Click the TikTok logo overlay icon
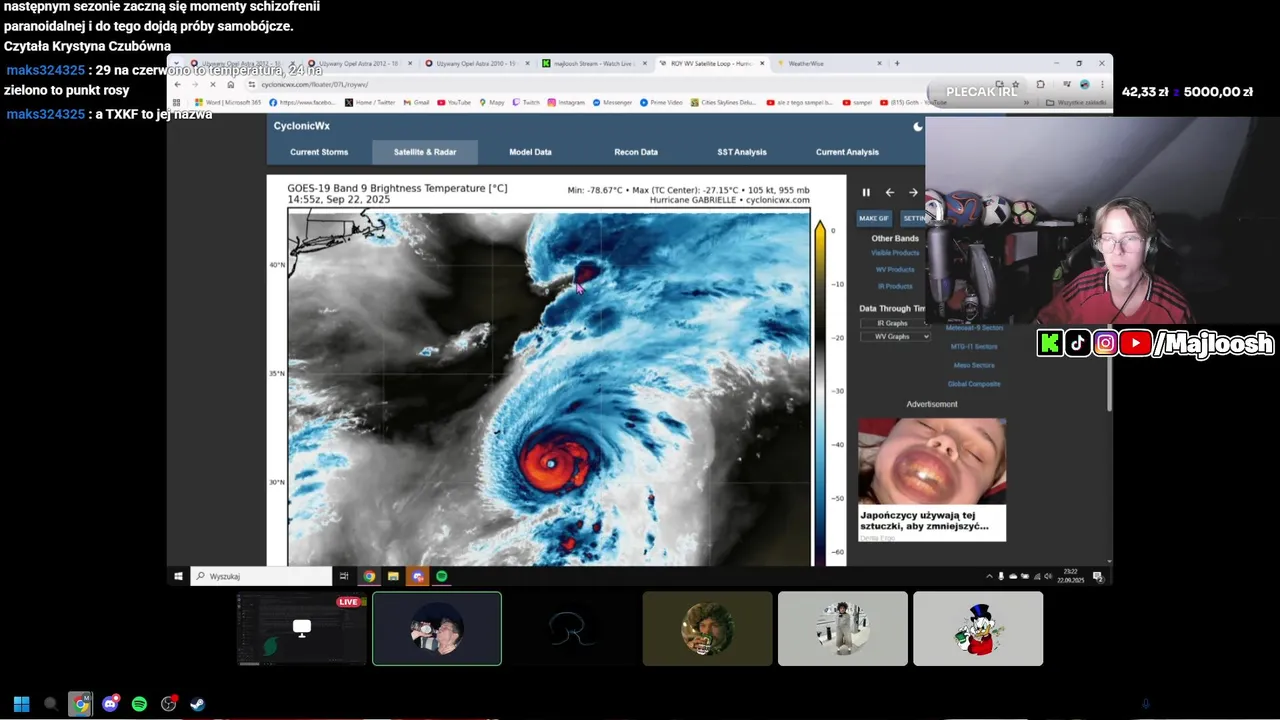This screenshot has width=1280, height=720. (1078, 344)
